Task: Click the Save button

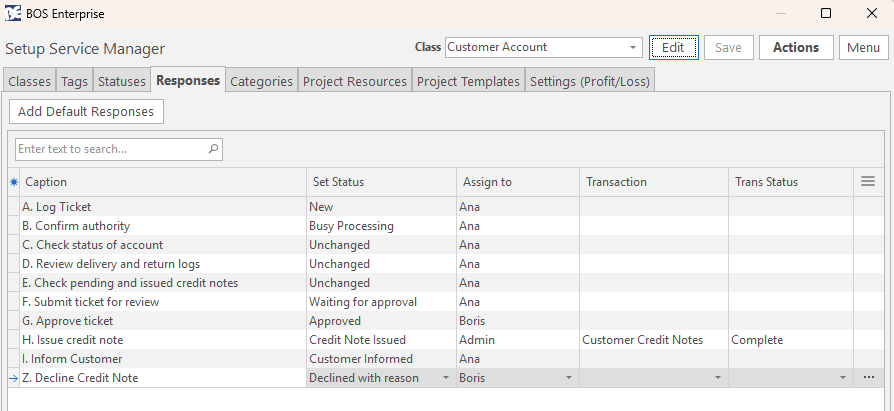Action: (729, 47)
